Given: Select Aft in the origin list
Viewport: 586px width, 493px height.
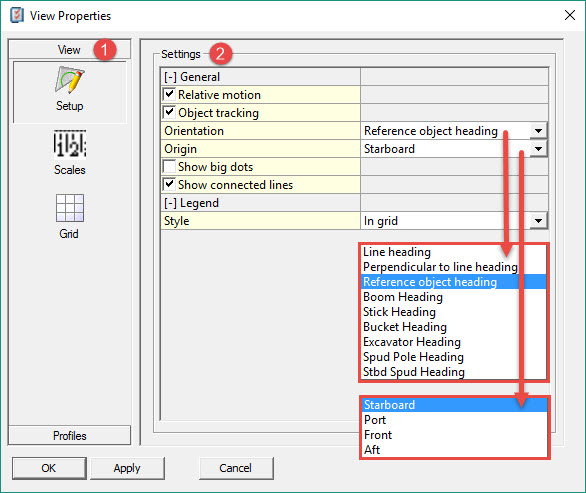Looking at the screenshot, I should [454, 450].
